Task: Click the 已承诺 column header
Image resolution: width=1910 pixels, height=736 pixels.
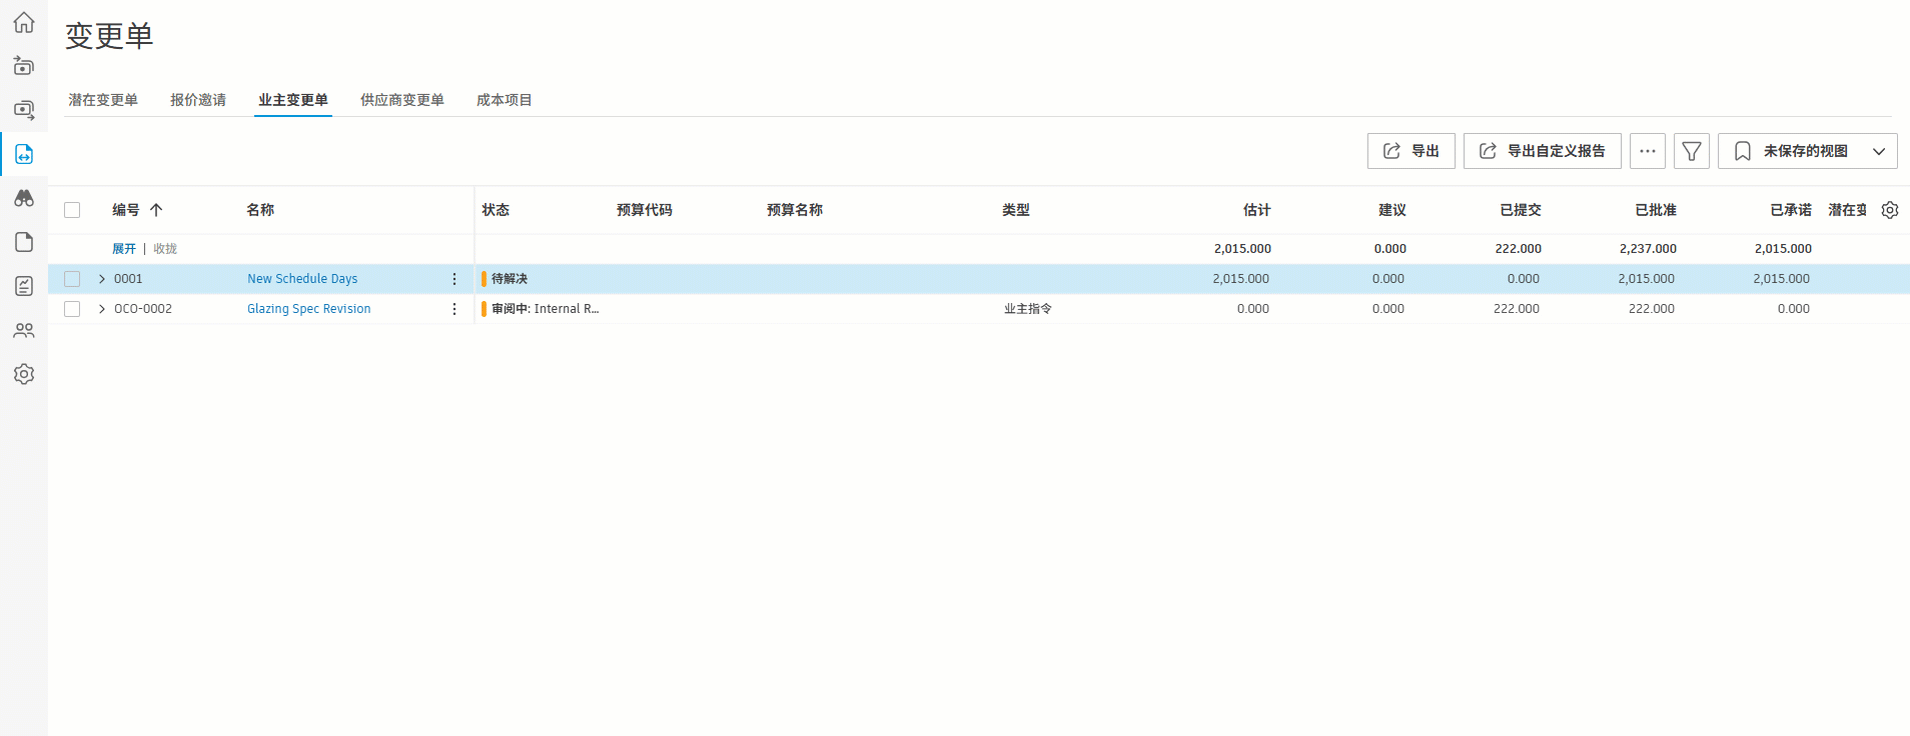Action: (x=1790, y=210)
